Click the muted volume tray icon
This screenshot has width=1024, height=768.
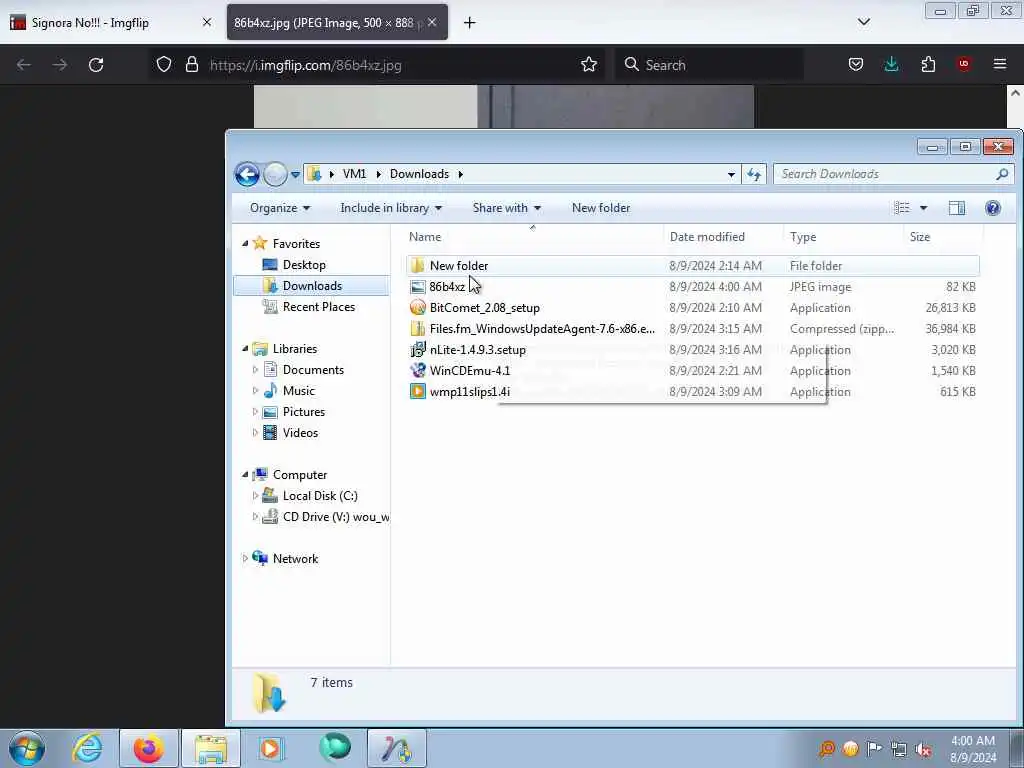click(923, 749)
